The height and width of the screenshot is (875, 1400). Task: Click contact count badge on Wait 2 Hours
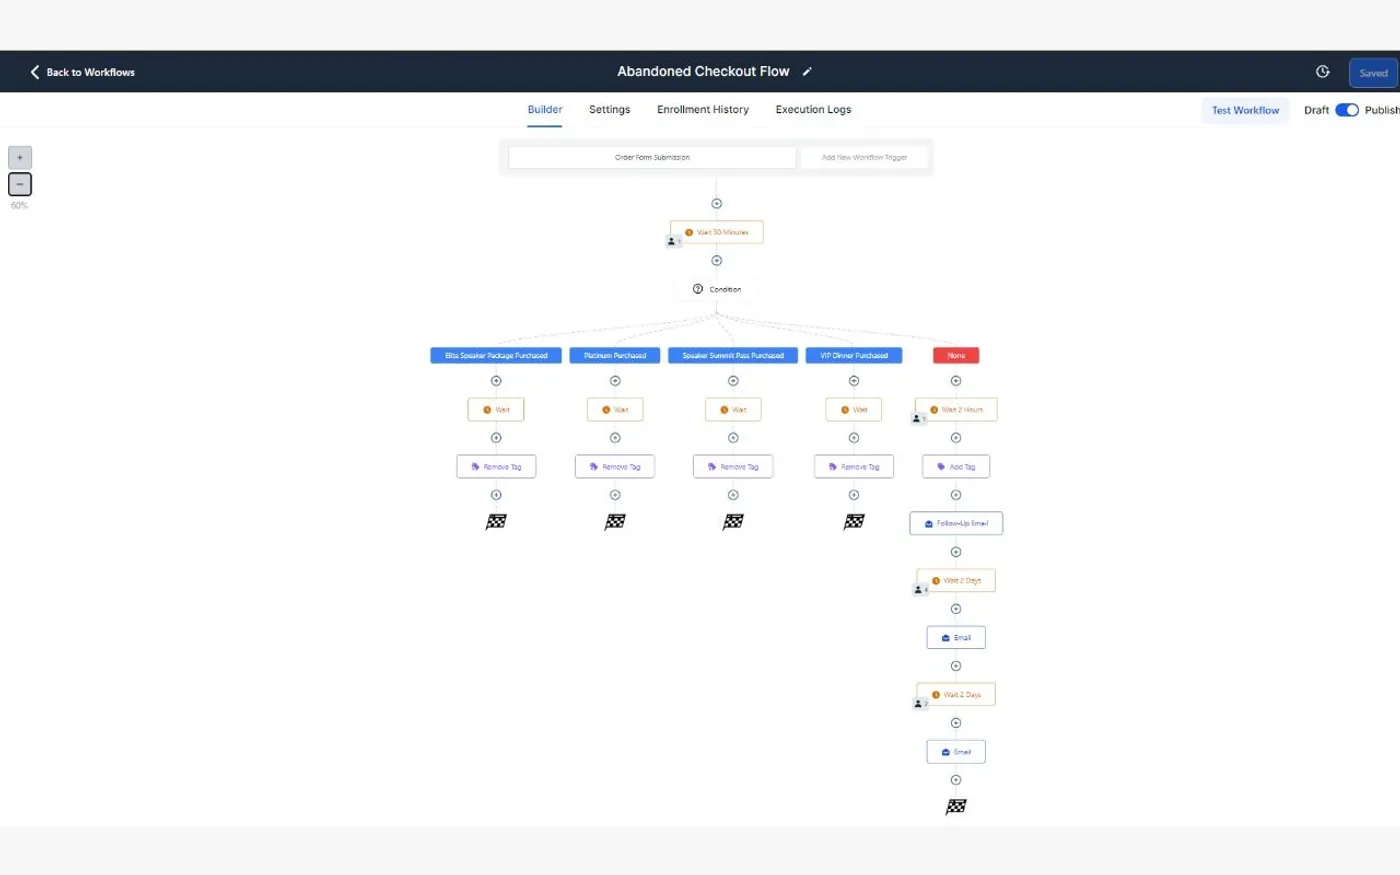(919, 418)
